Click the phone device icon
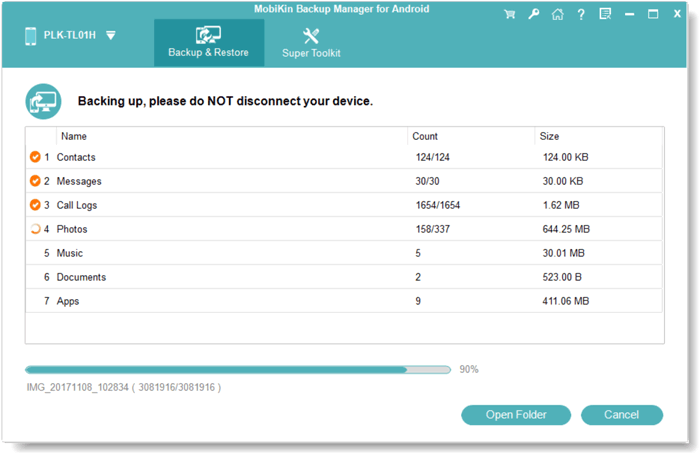700x454 pixels. 28,35
